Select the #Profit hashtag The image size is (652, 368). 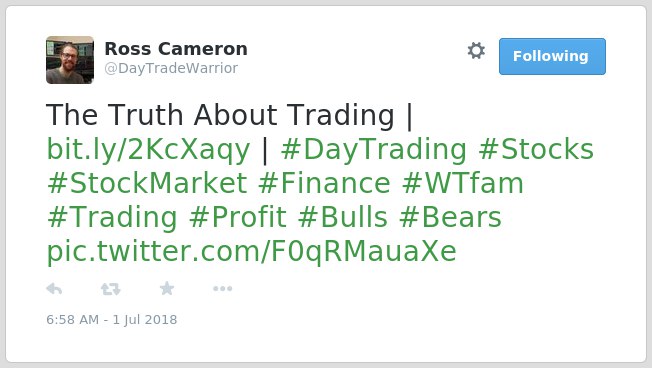click(x=238, y=217)
